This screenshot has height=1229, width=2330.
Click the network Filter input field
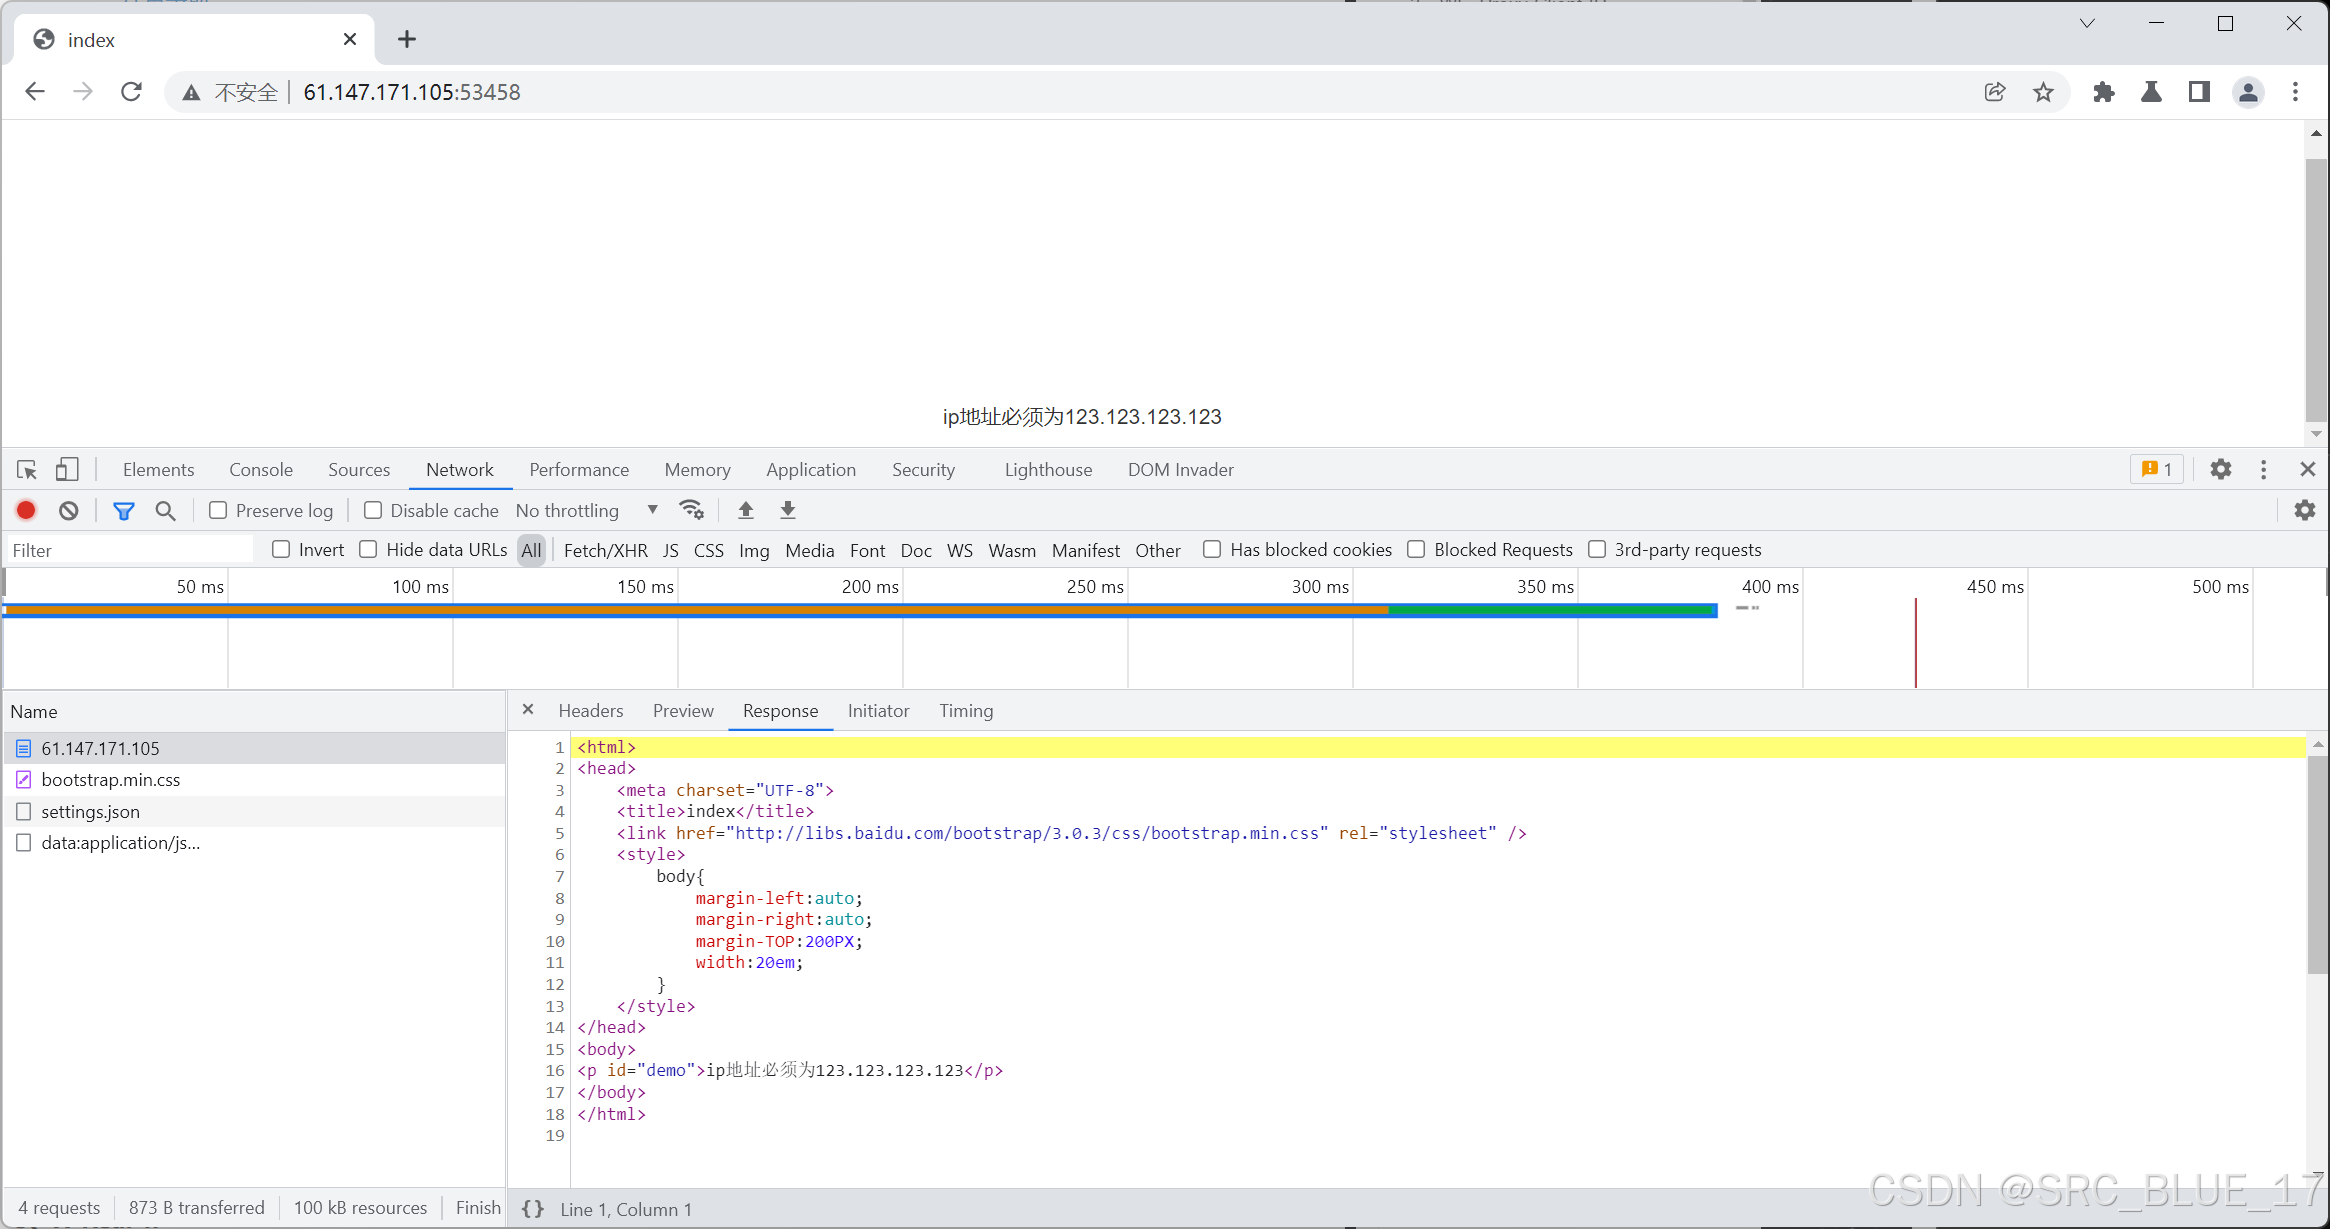pyautogui.click(x=128, y=549)
